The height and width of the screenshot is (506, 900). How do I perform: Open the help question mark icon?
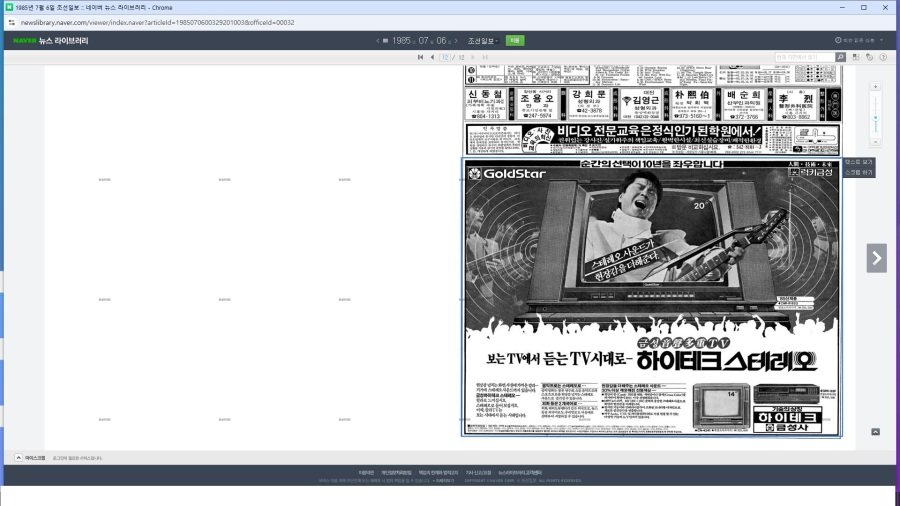(883, 57)
